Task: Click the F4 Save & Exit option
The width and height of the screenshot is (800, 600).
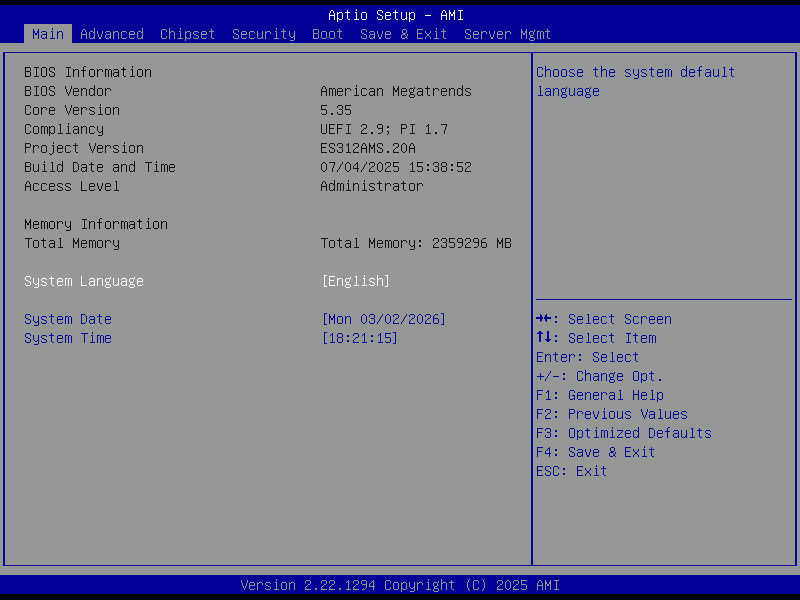Action: [x=595, y=452]
